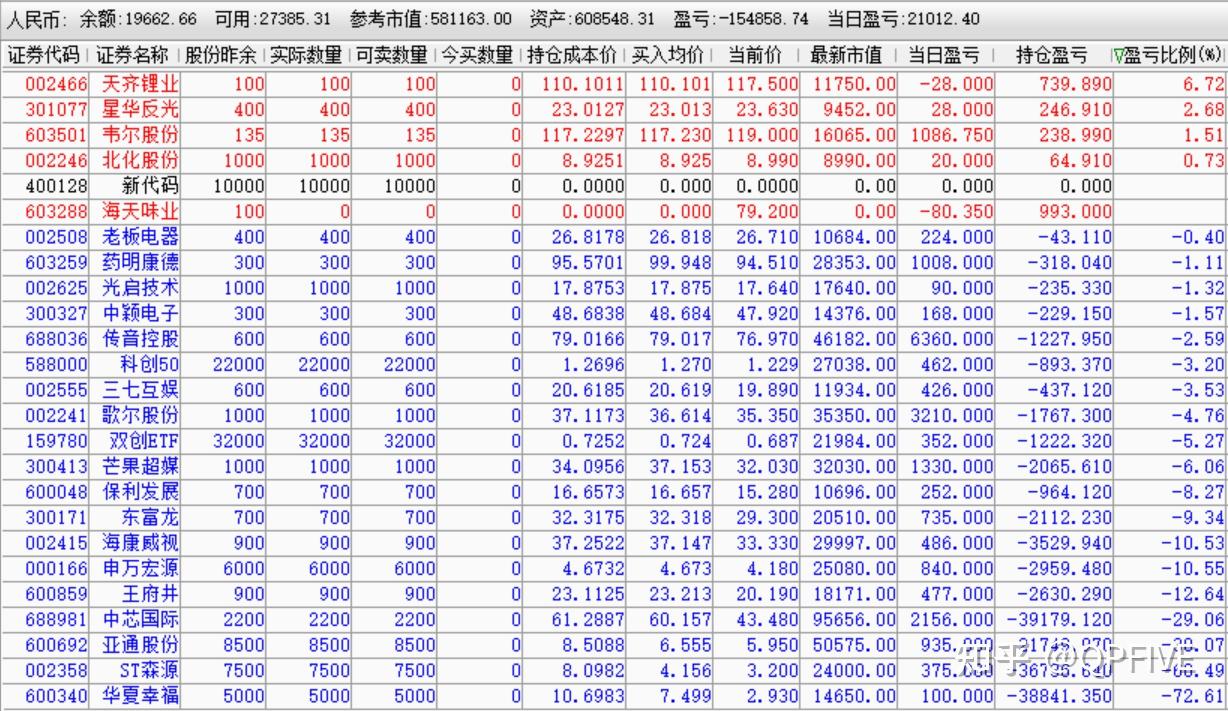The width and height of the screenshot is (1228, 711).
Task: Click the 实际数量 column header
Action: coord(307,55)
